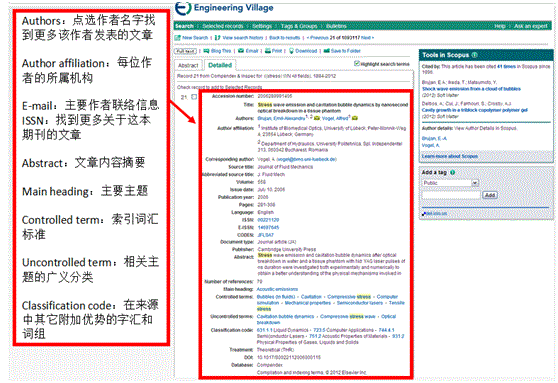Click author Vogel, Alfred link
The width and height of the screenshot is (558, 383).
pos(336,119)
